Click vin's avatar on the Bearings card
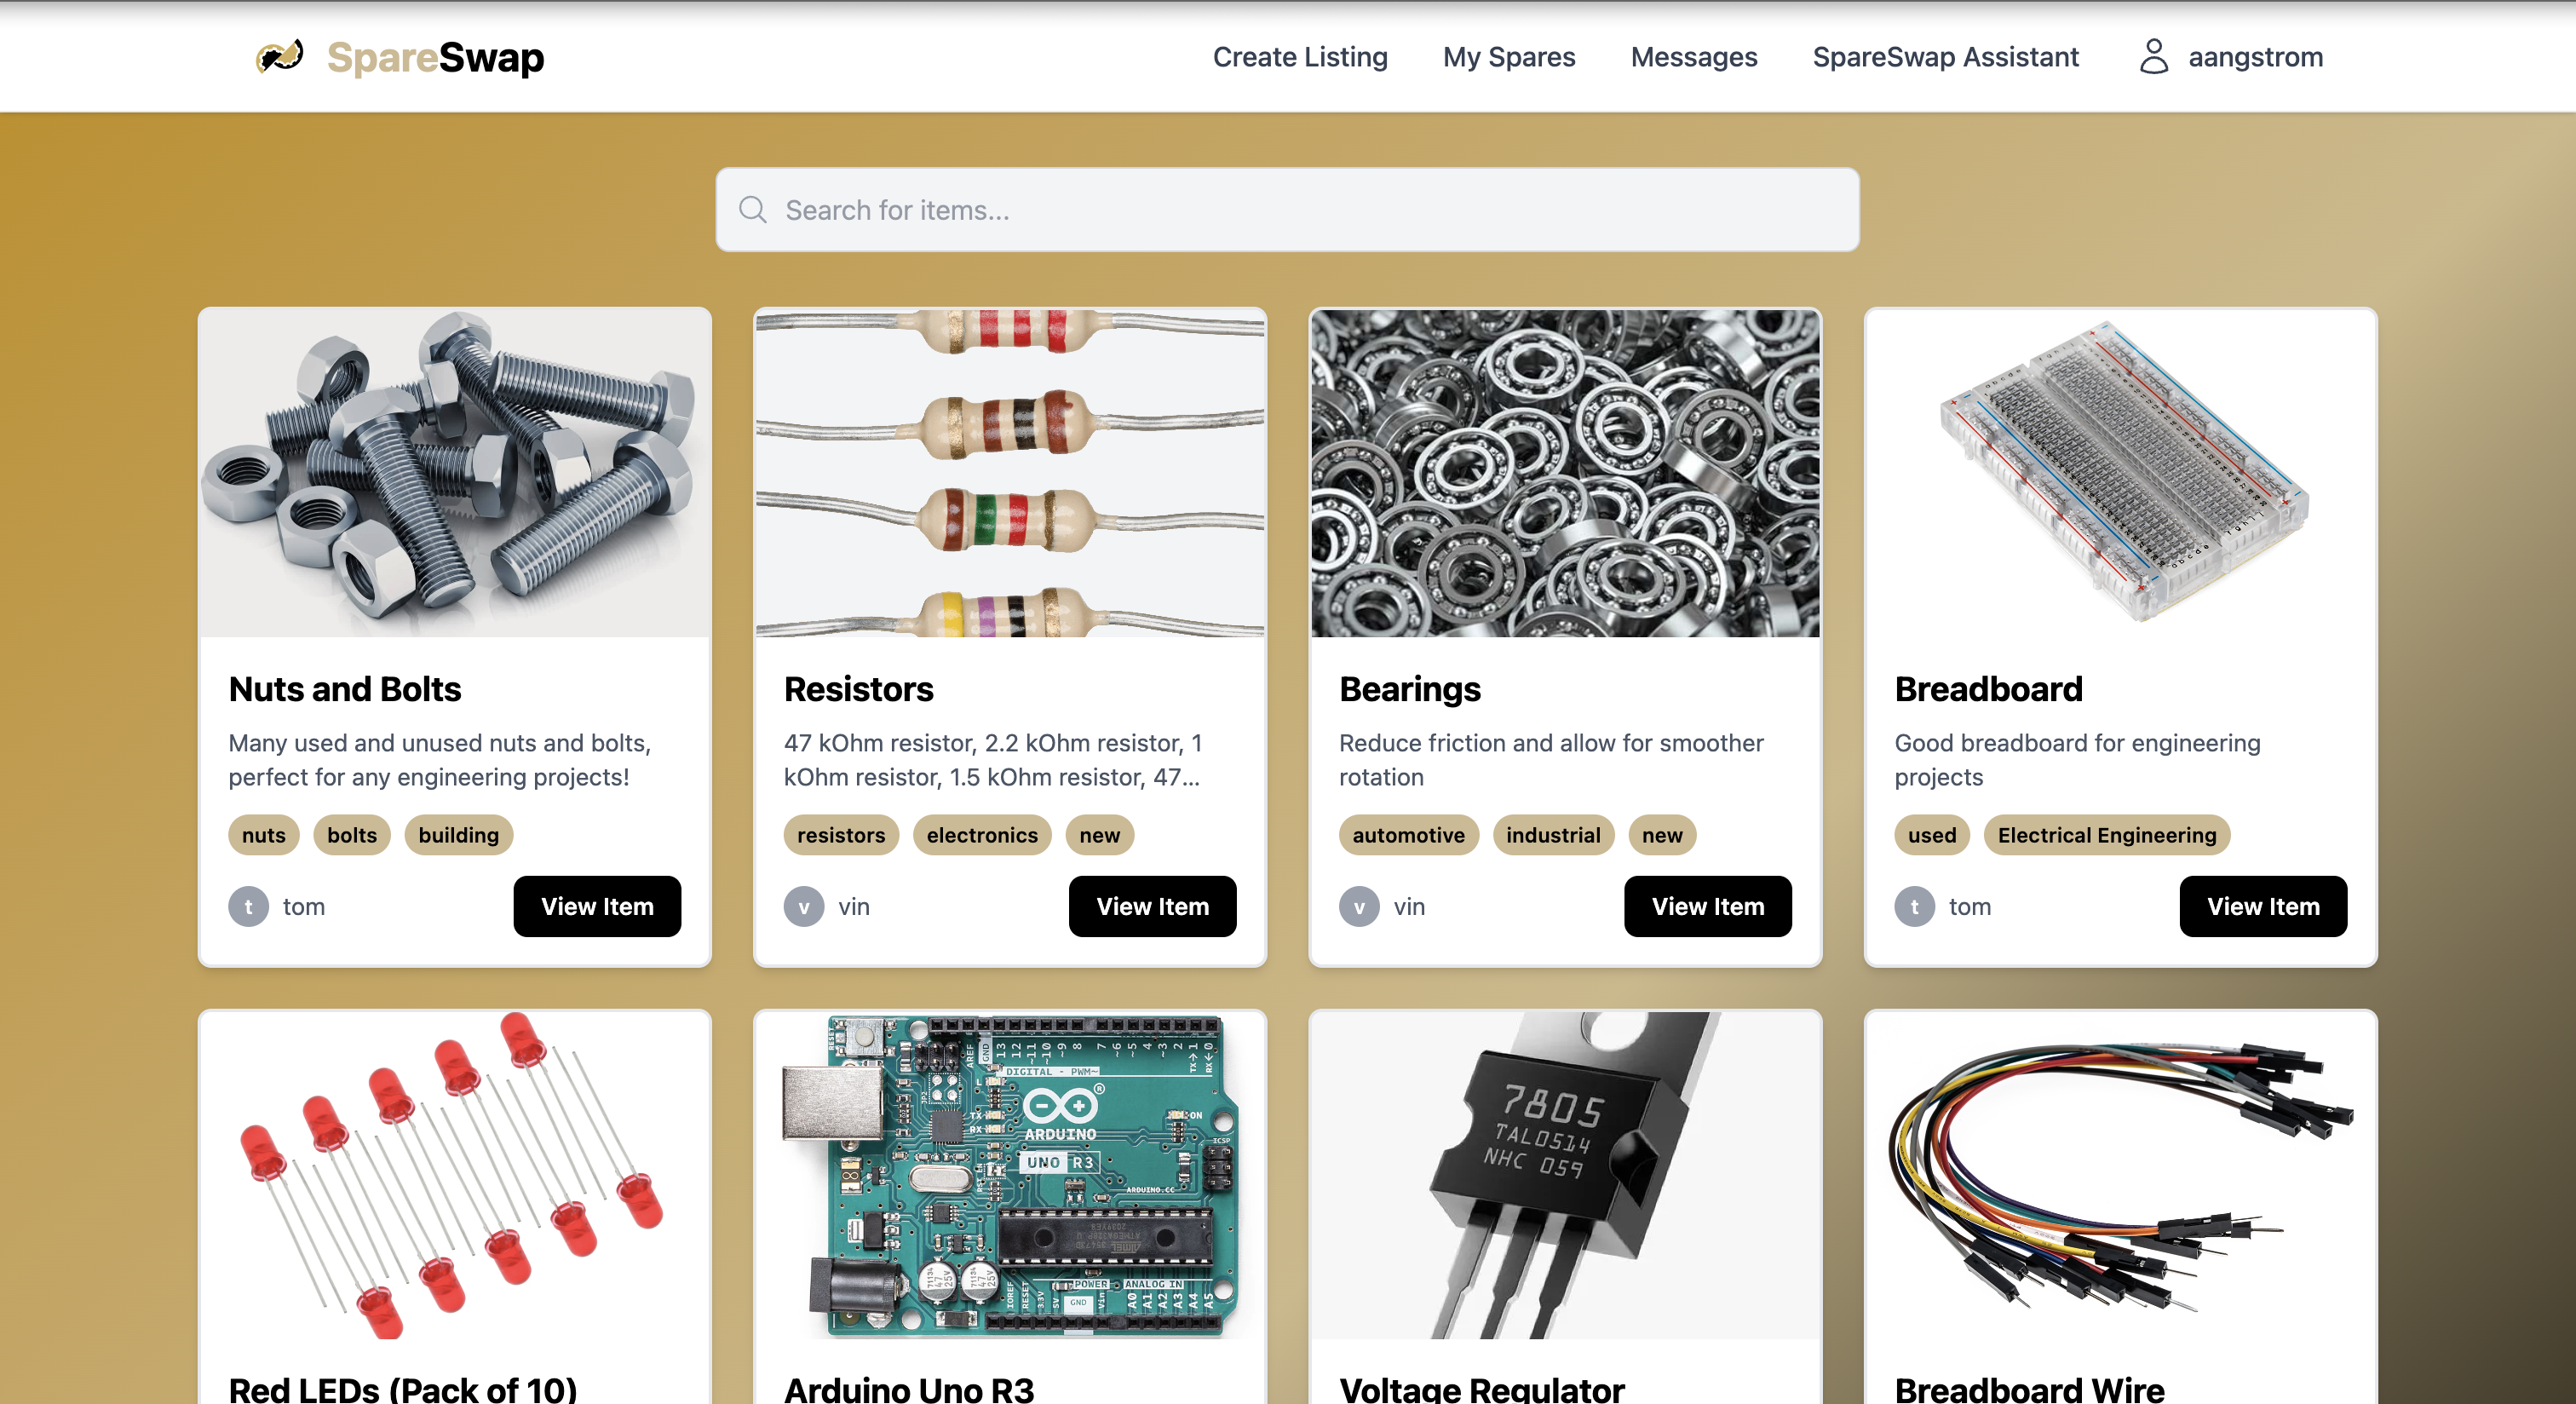 (x=1359, y=906)
